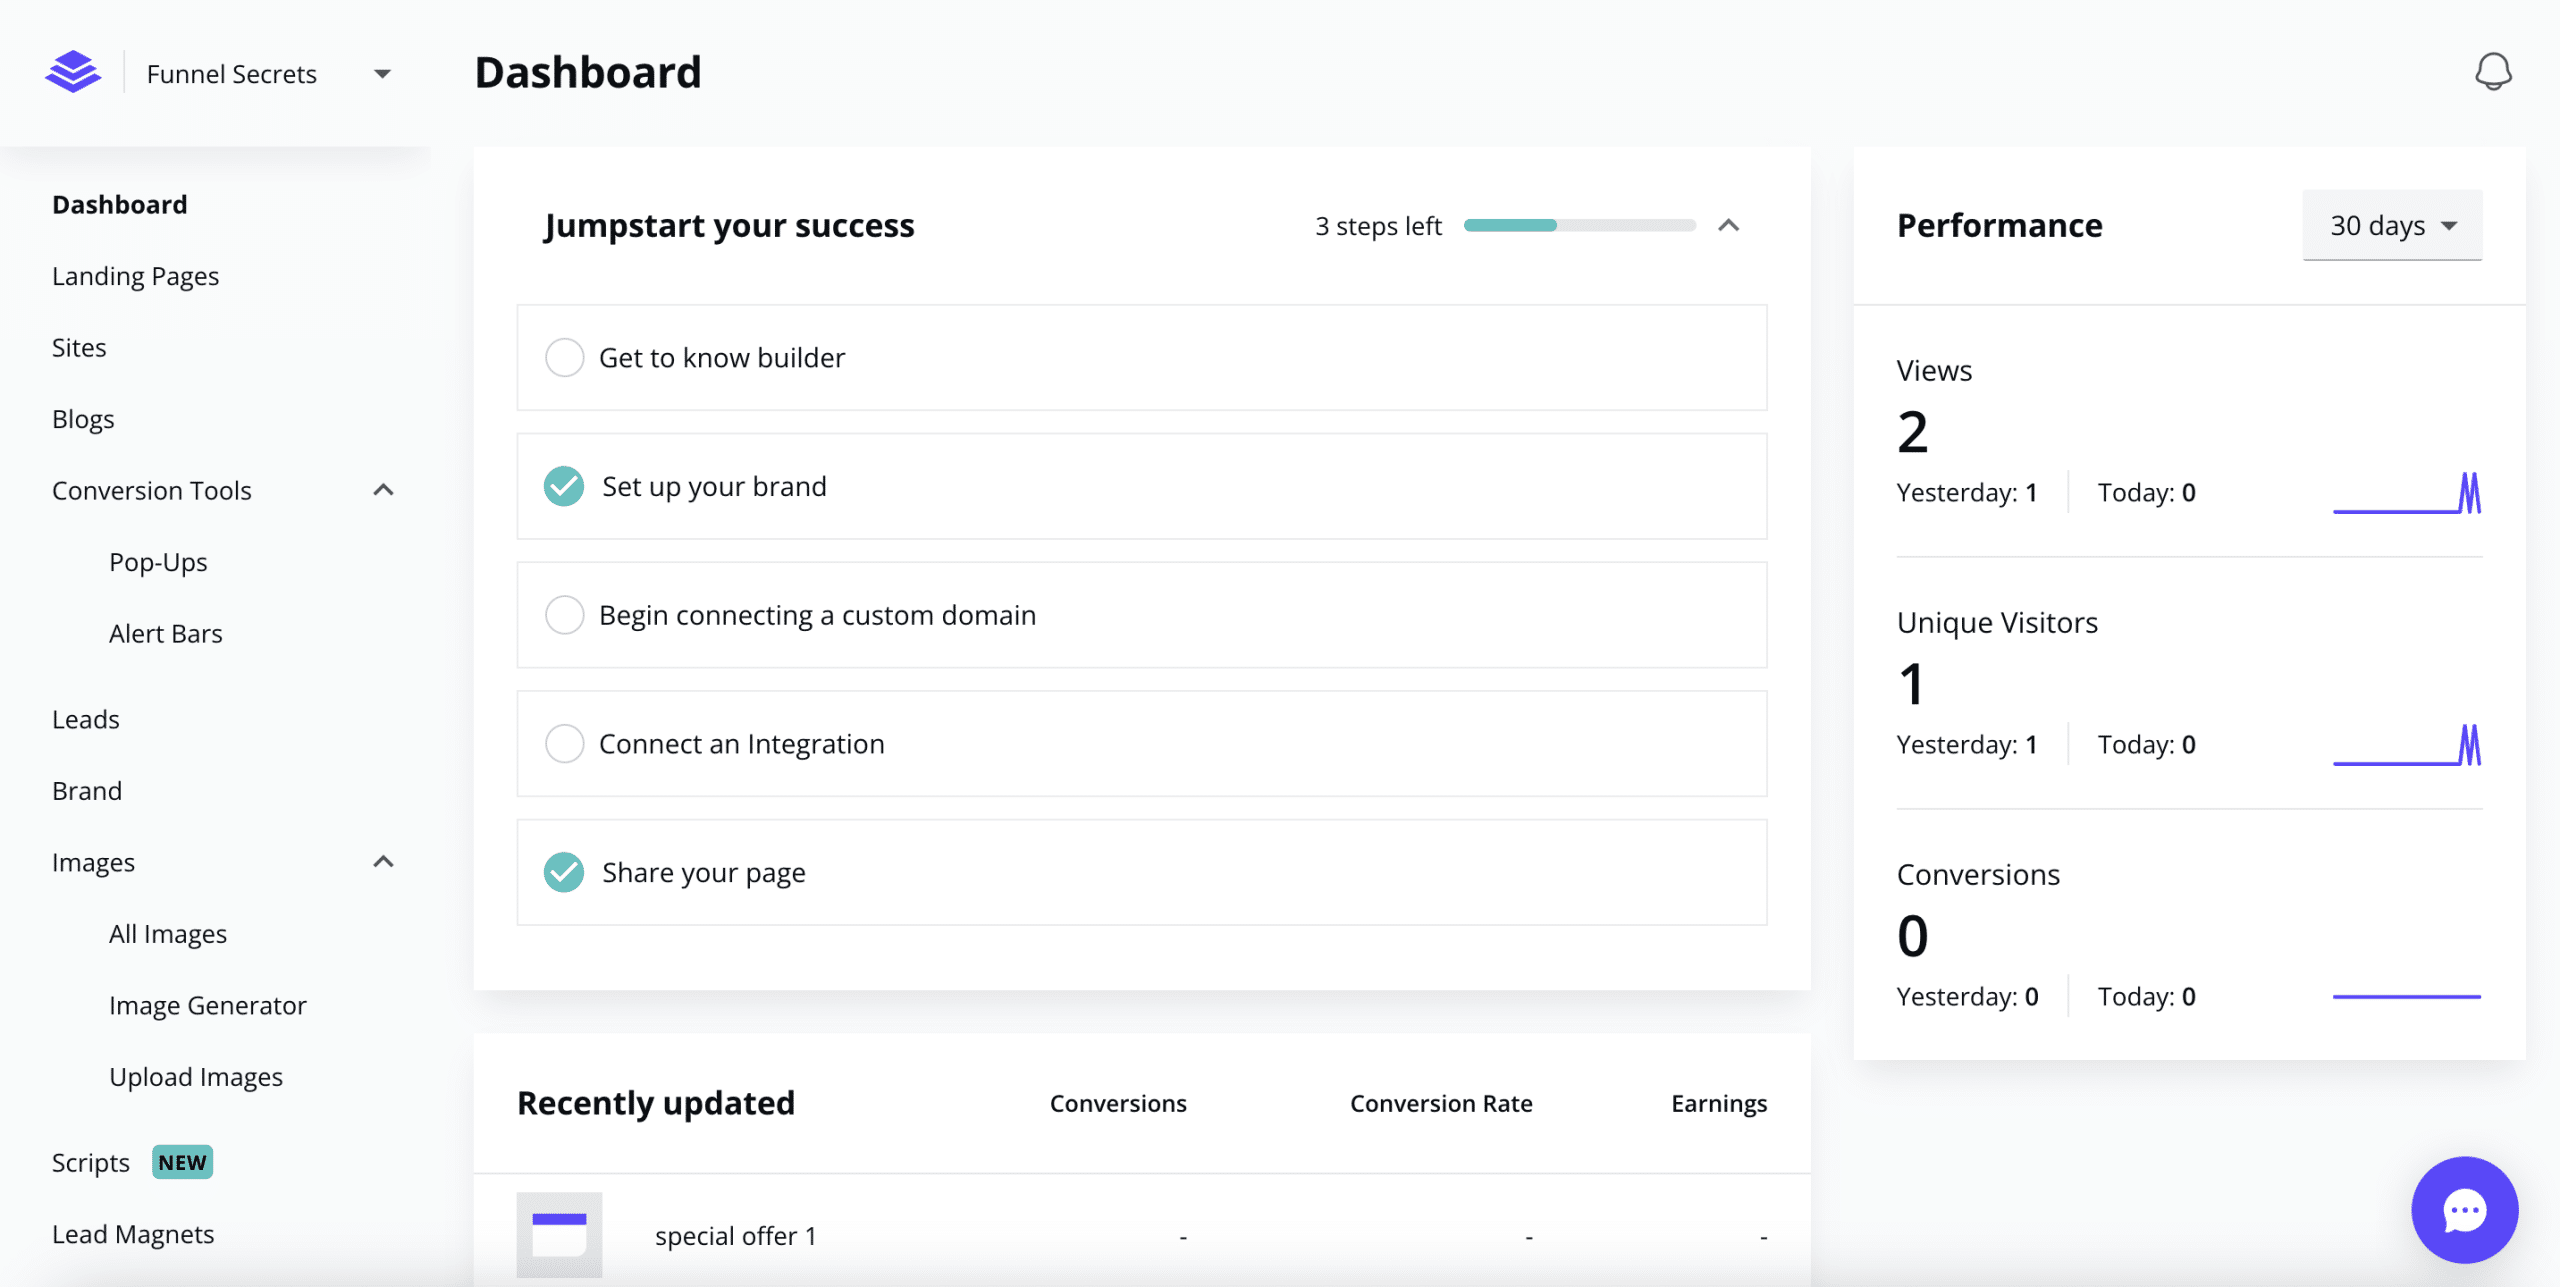
Task: Open the Funnel Secrets account dropdown arrow
Action: click(382, 74)
